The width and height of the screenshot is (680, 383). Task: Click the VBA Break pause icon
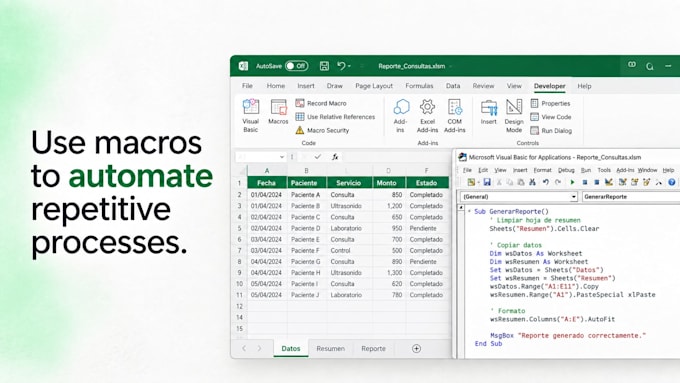585,182
